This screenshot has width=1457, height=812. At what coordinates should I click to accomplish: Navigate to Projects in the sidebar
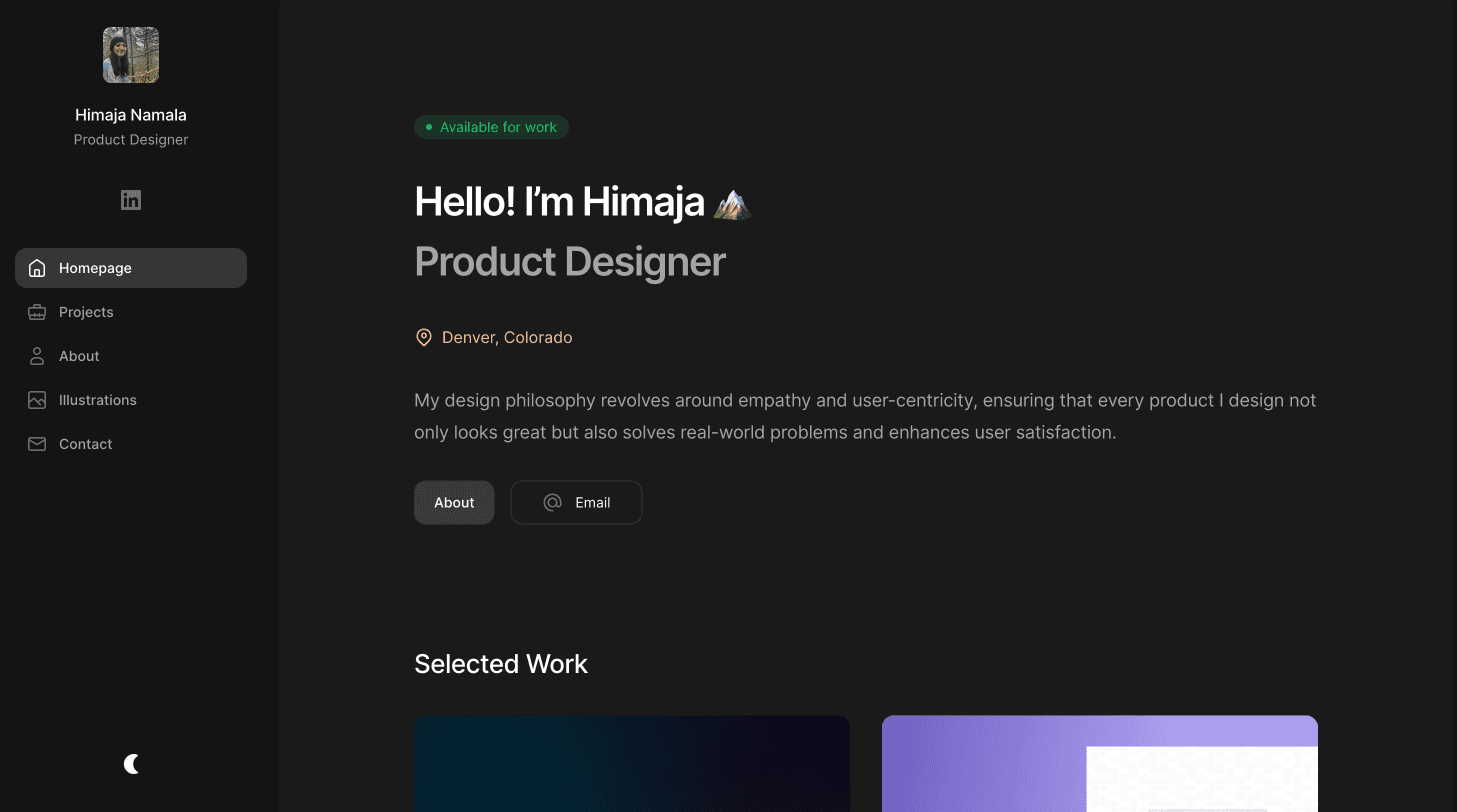pos(86,312)
